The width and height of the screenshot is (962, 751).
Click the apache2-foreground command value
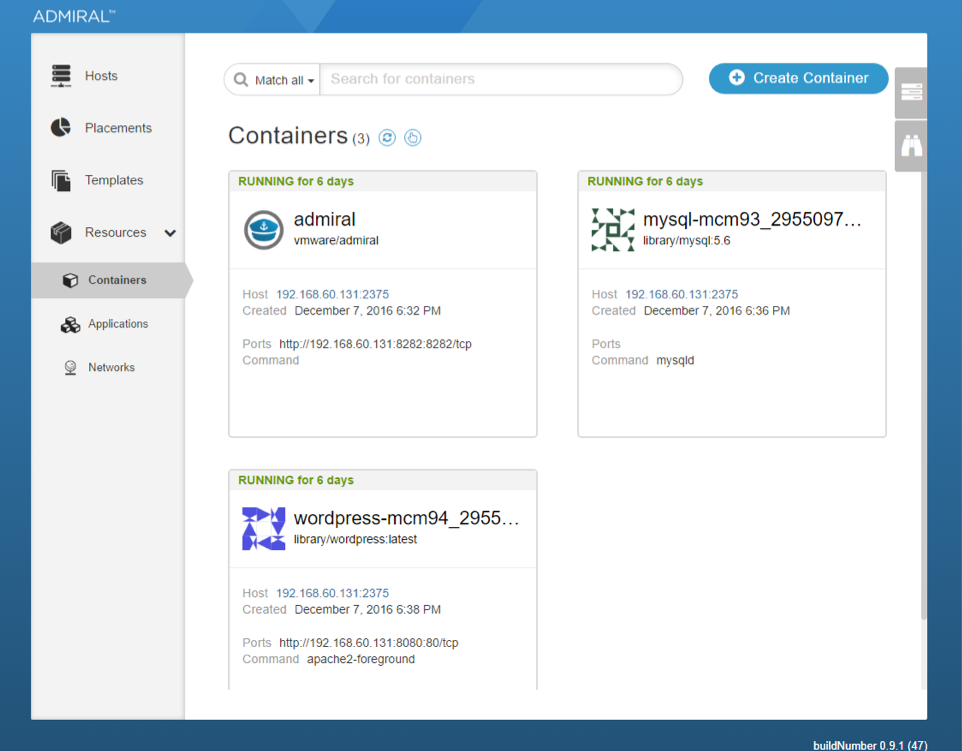coord(361,660)
